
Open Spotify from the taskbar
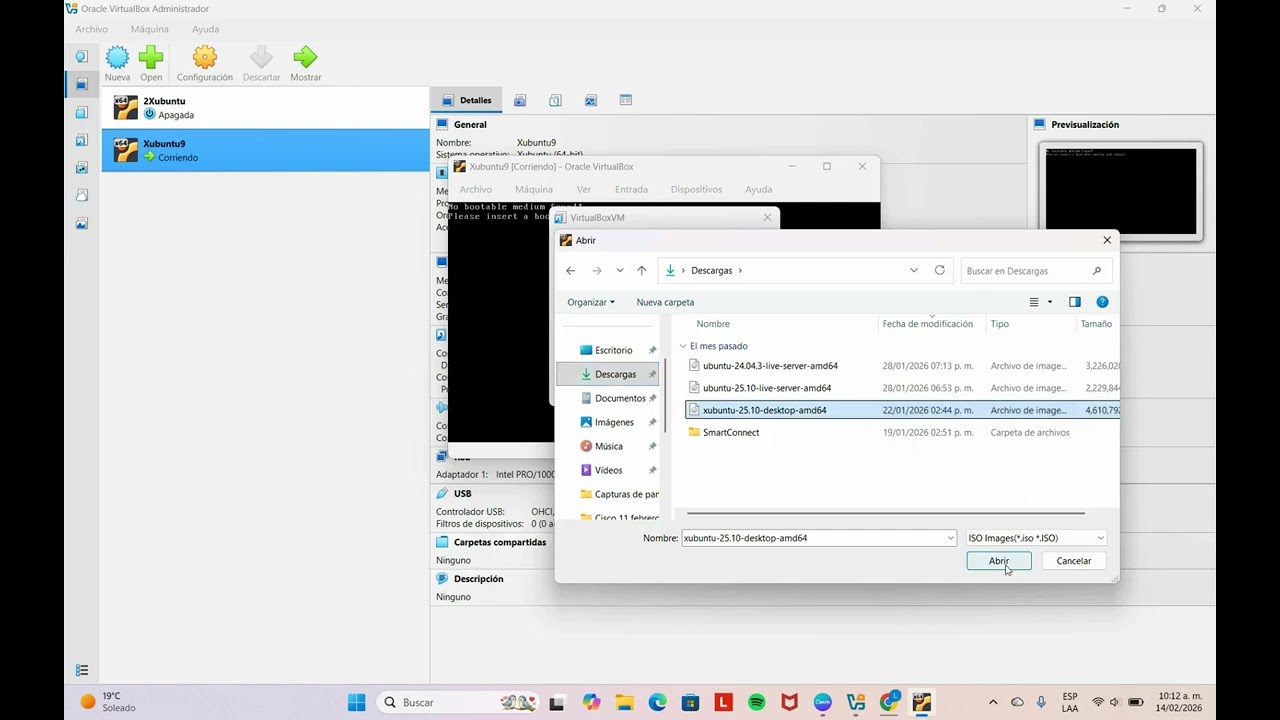[x=757, y=702]
